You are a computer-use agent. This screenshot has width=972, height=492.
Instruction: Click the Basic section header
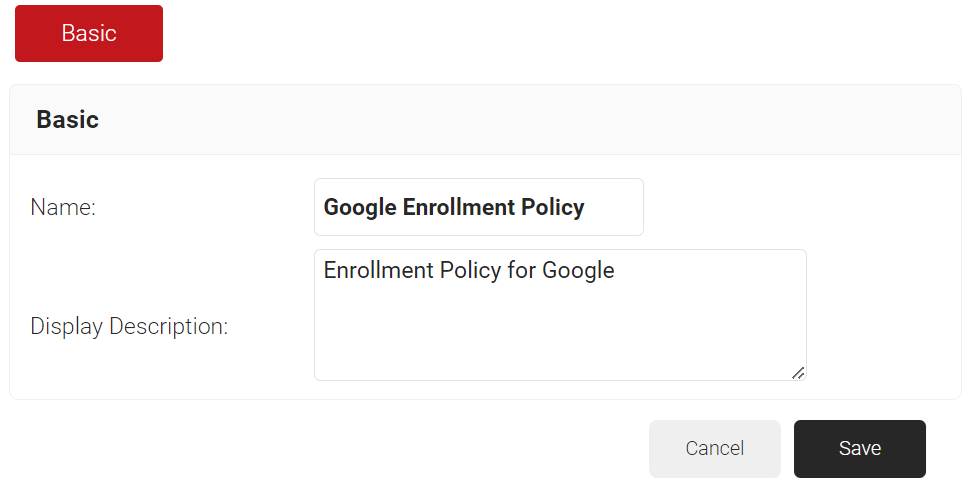click(485, 120)
